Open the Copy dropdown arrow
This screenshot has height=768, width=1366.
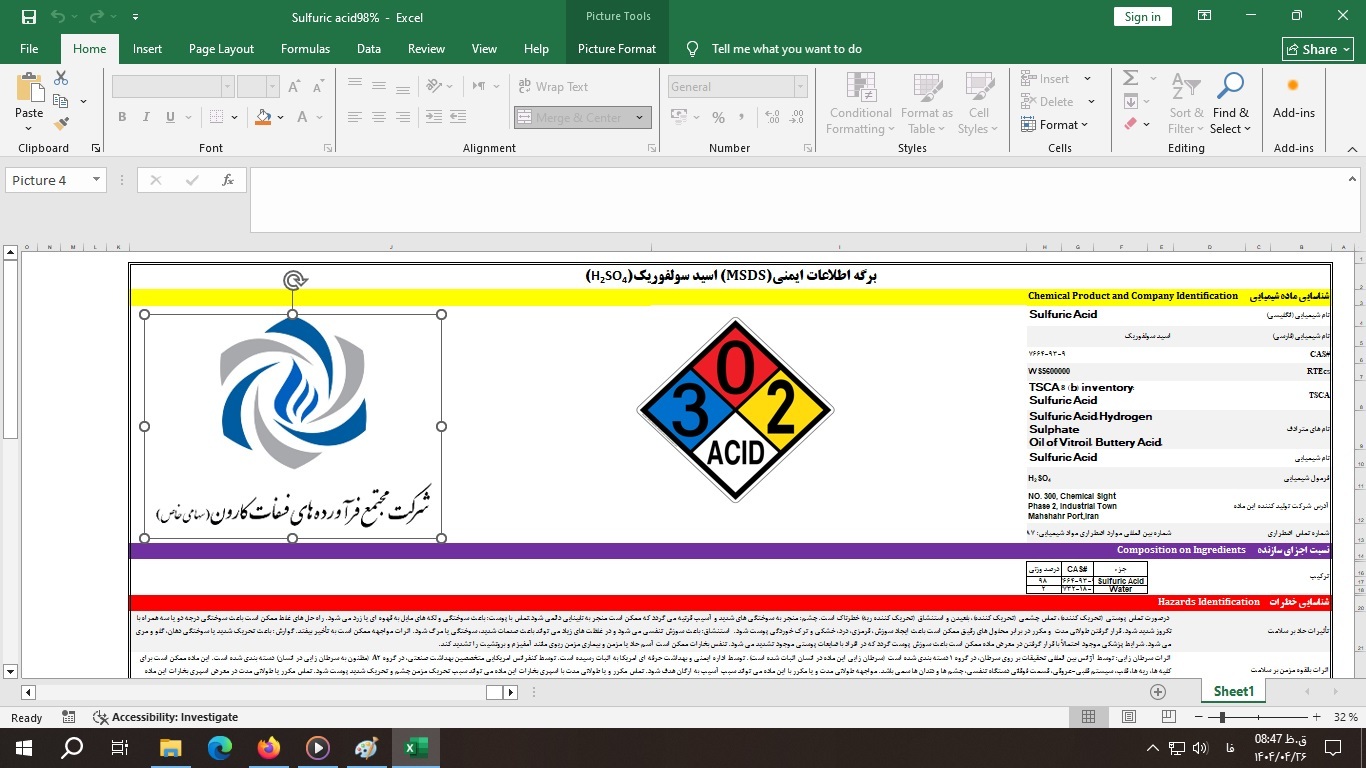83,101
